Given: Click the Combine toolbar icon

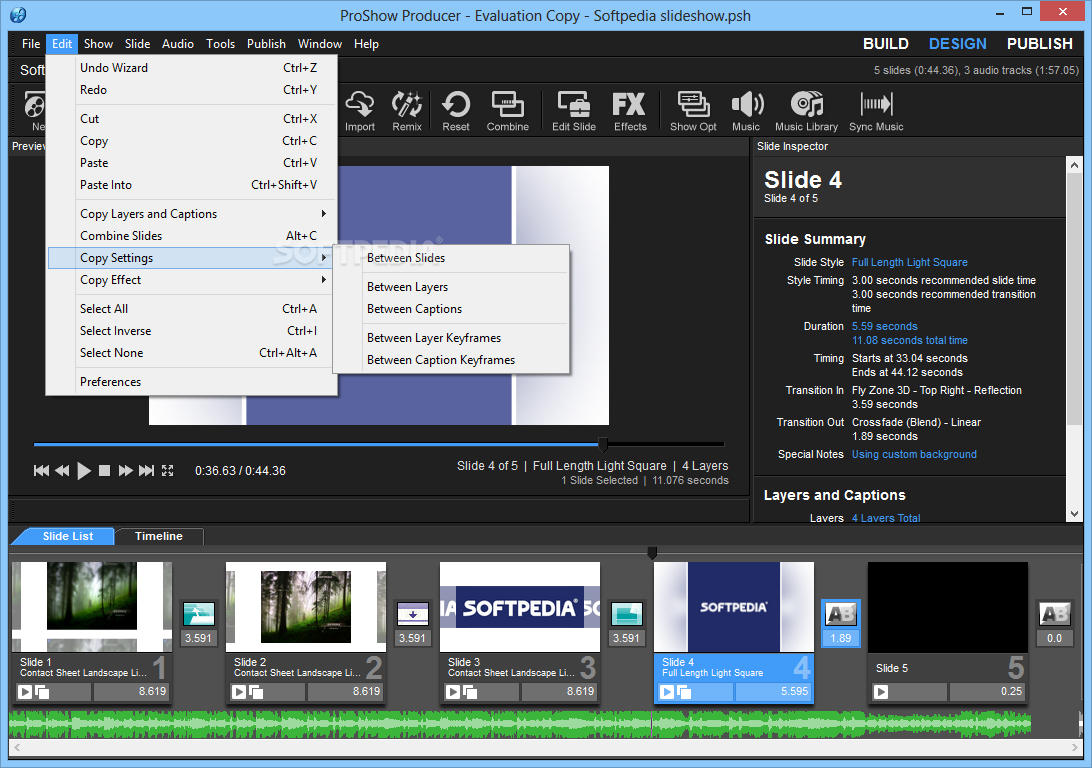Looking at the screenshot, I should [508, 111].
